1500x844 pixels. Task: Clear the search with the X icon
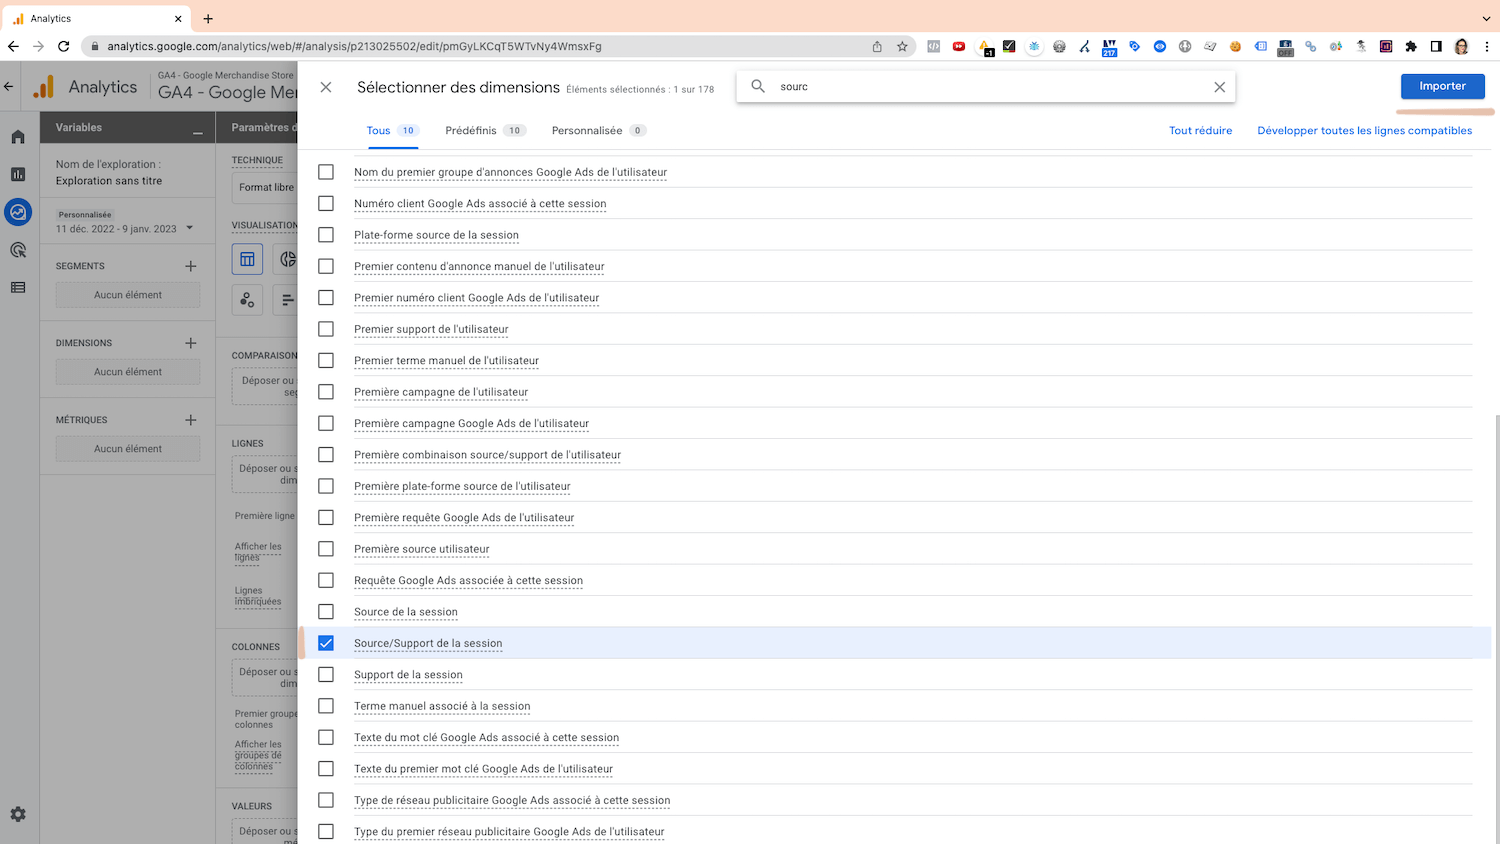point(1219,86)
